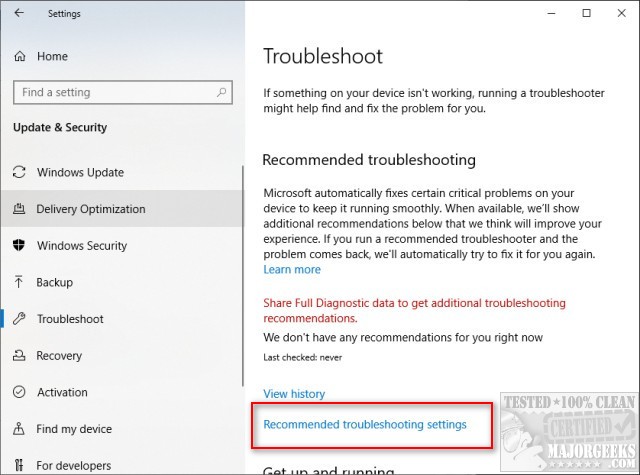Viewport: 640px width, 475px height.
Task: Click the Home house icon
Action: pos(20,57)
